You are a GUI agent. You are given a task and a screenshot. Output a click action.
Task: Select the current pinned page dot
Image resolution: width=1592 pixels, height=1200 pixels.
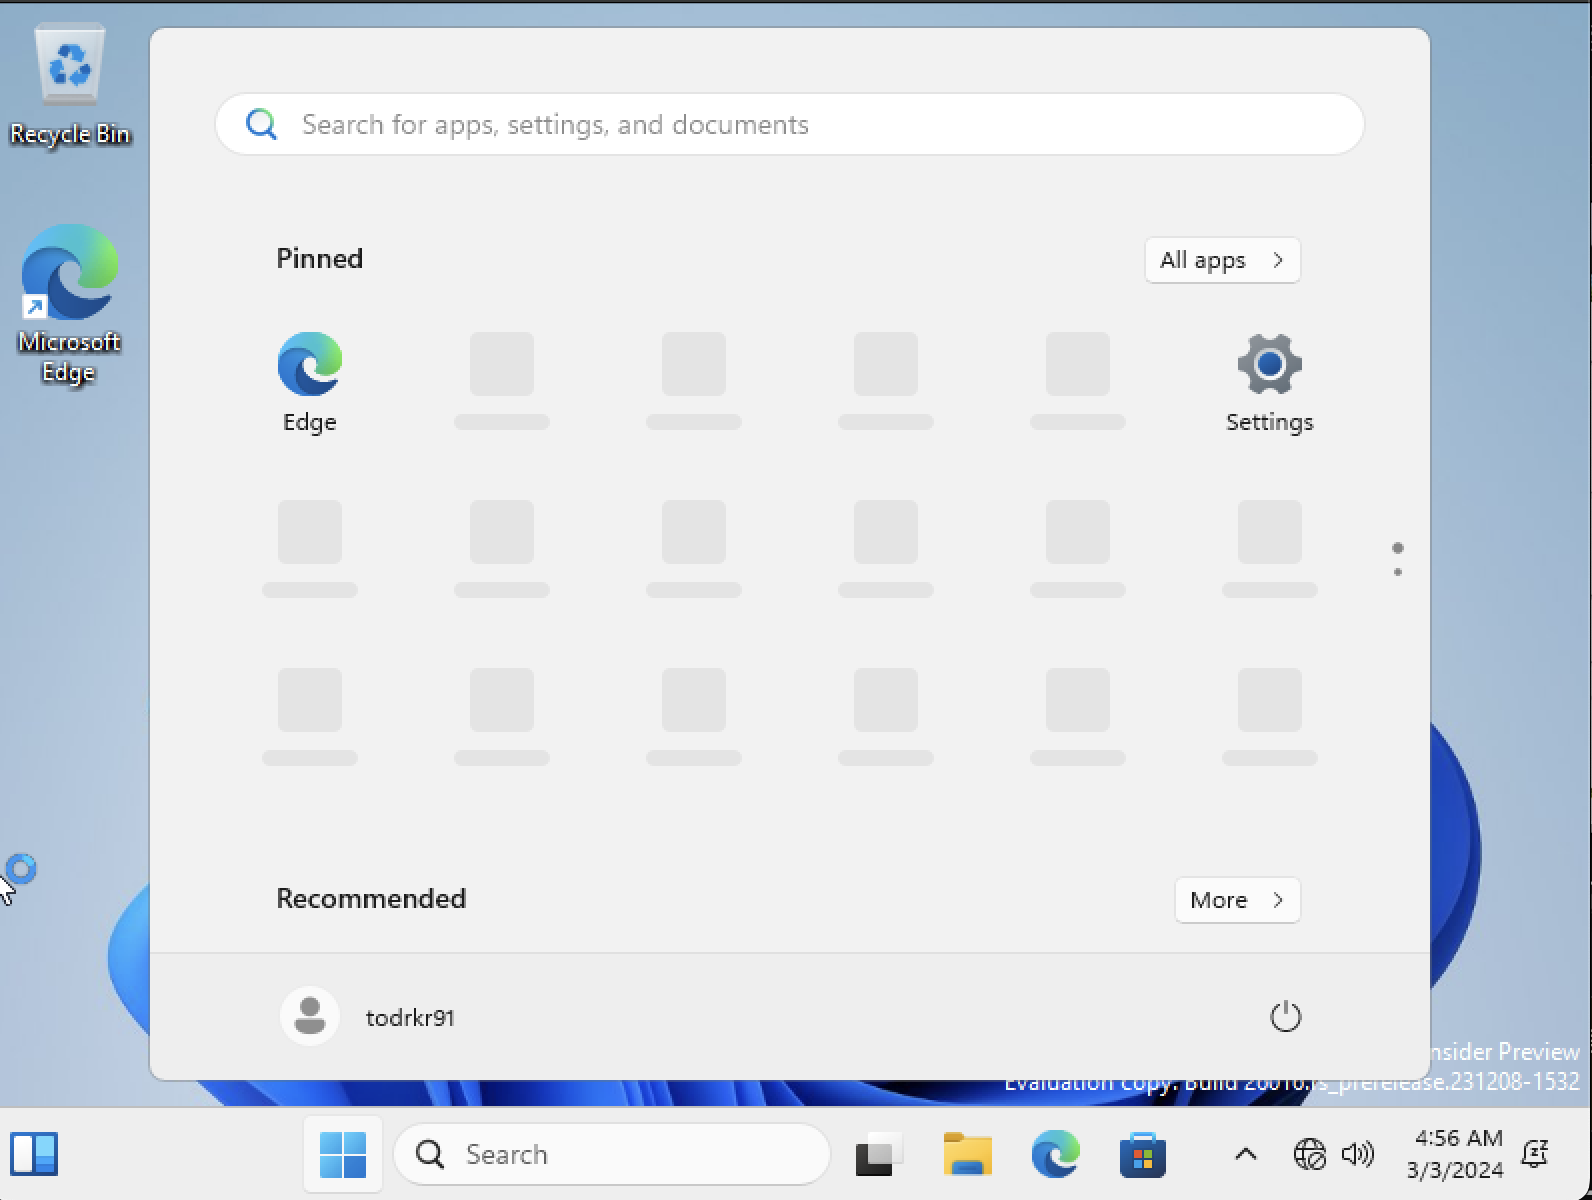[1398, 548]
